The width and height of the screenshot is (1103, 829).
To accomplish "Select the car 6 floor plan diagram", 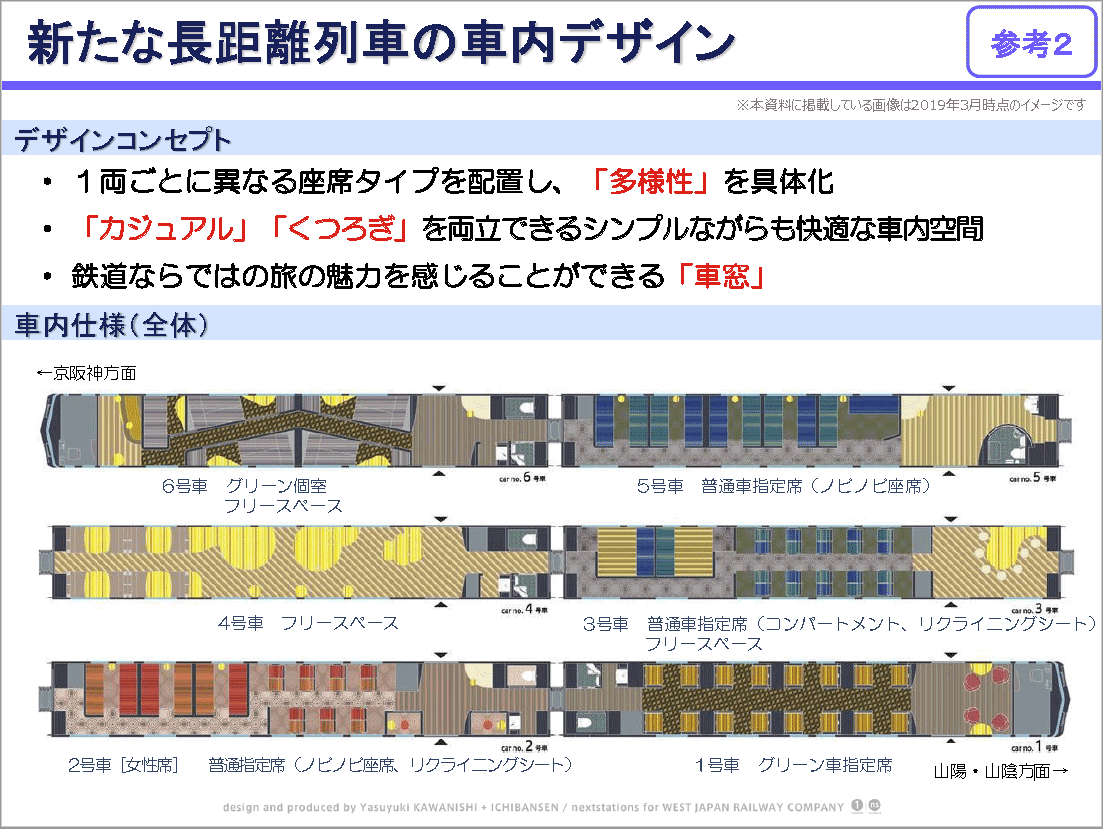I will (300, 431).
